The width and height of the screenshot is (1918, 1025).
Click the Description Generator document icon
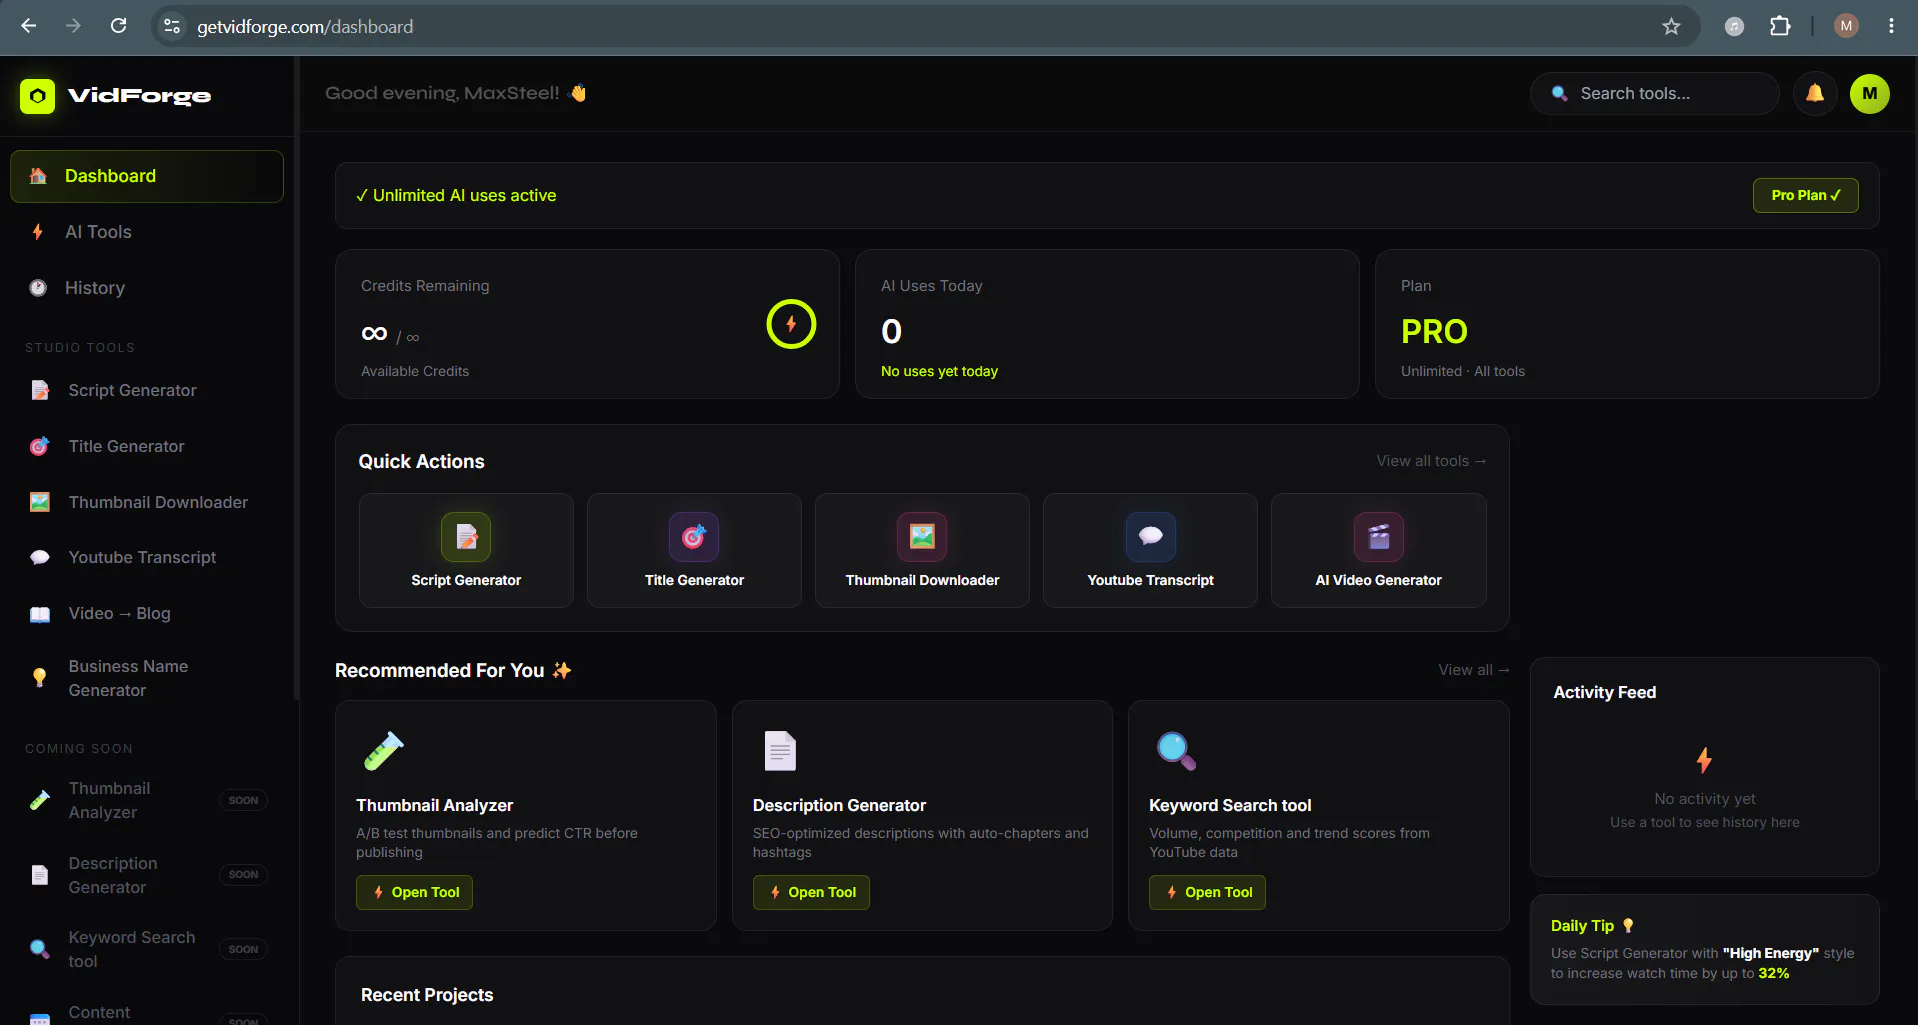coord(780,751)
